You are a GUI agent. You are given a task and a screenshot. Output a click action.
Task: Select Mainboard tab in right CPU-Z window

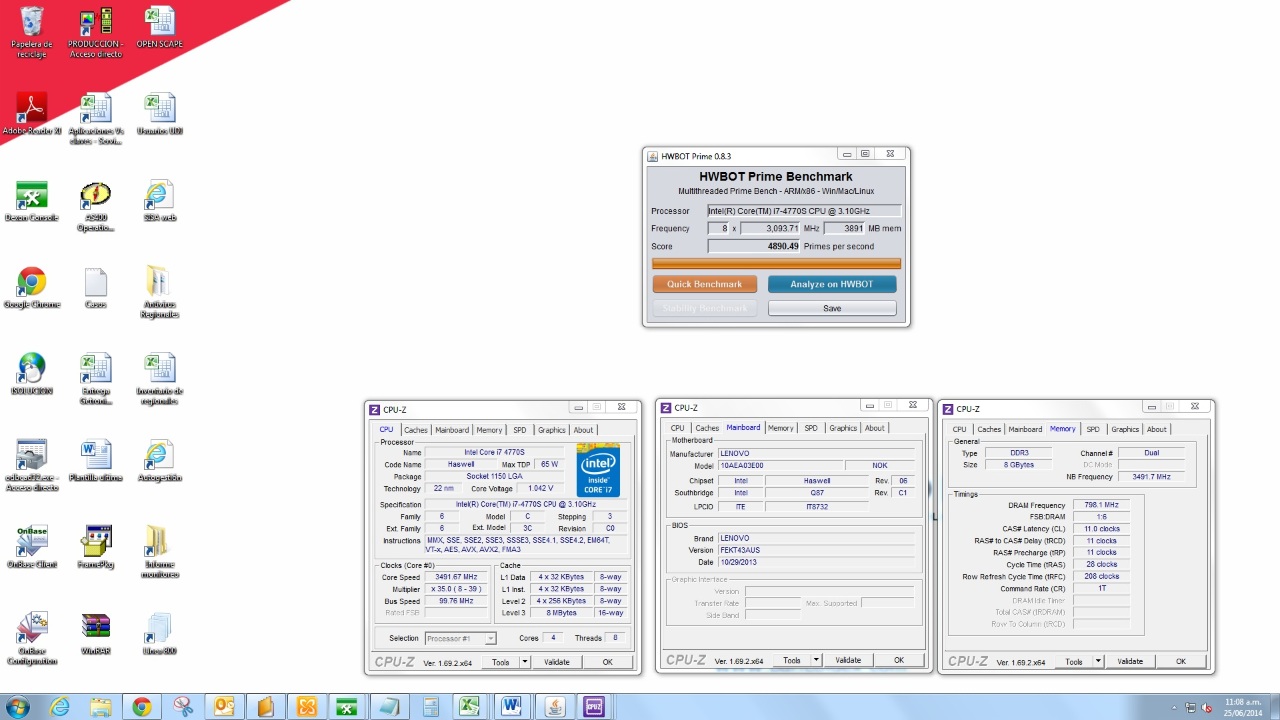pos(1025,429)
